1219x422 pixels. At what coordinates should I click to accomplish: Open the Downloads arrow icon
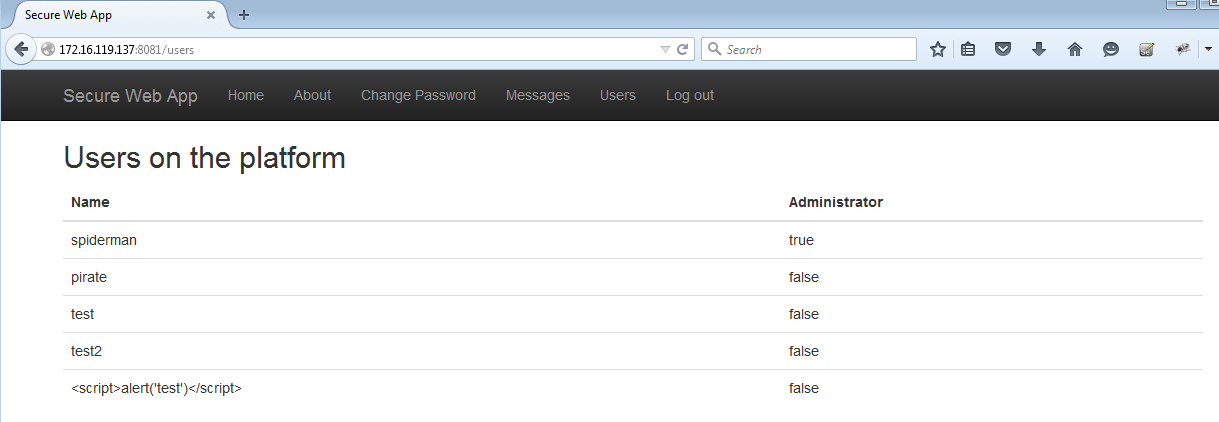(1039, 49)
